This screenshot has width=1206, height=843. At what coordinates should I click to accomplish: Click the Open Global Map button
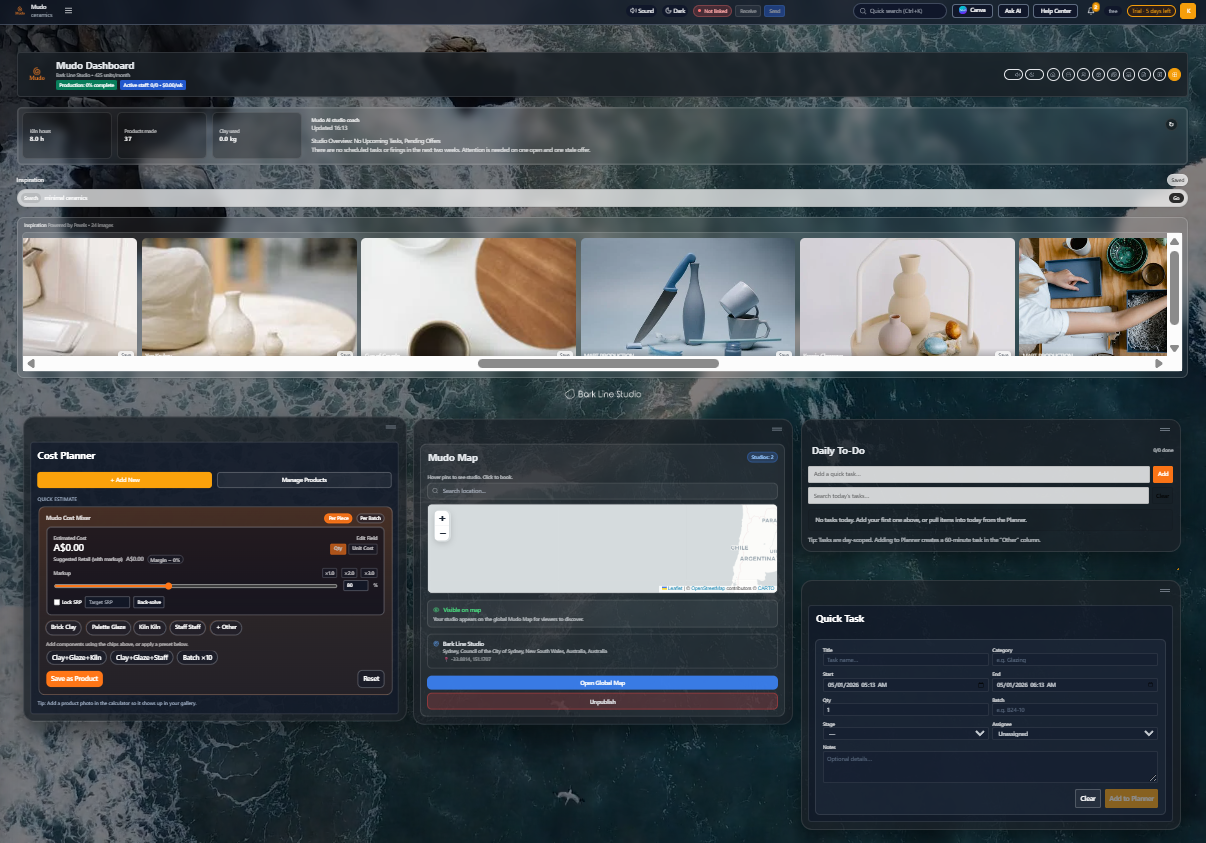point(602,682)
